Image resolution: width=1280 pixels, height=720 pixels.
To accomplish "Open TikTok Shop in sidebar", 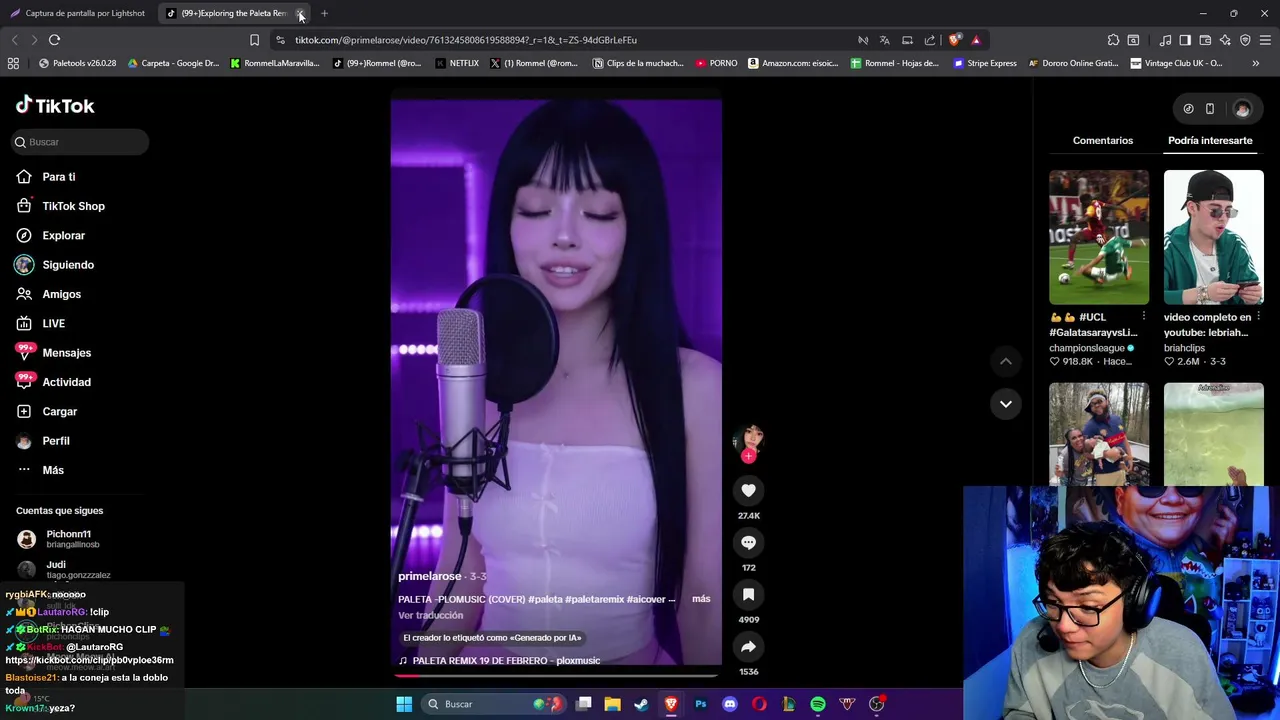I will 73,206.
